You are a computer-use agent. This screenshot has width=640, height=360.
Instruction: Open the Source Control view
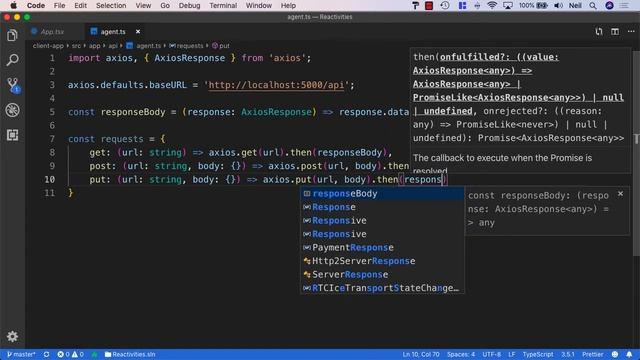click(x=13, y=85)
